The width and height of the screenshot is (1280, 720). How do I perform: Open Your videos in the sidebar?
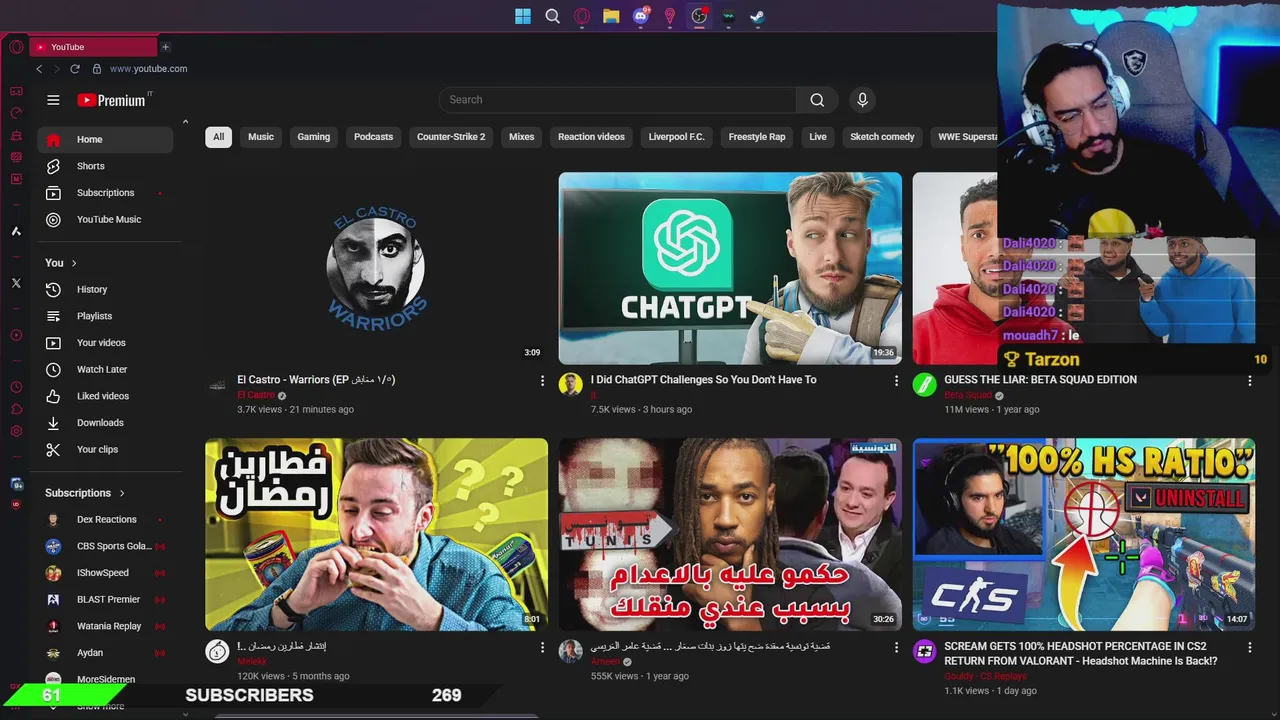(105, 343)
